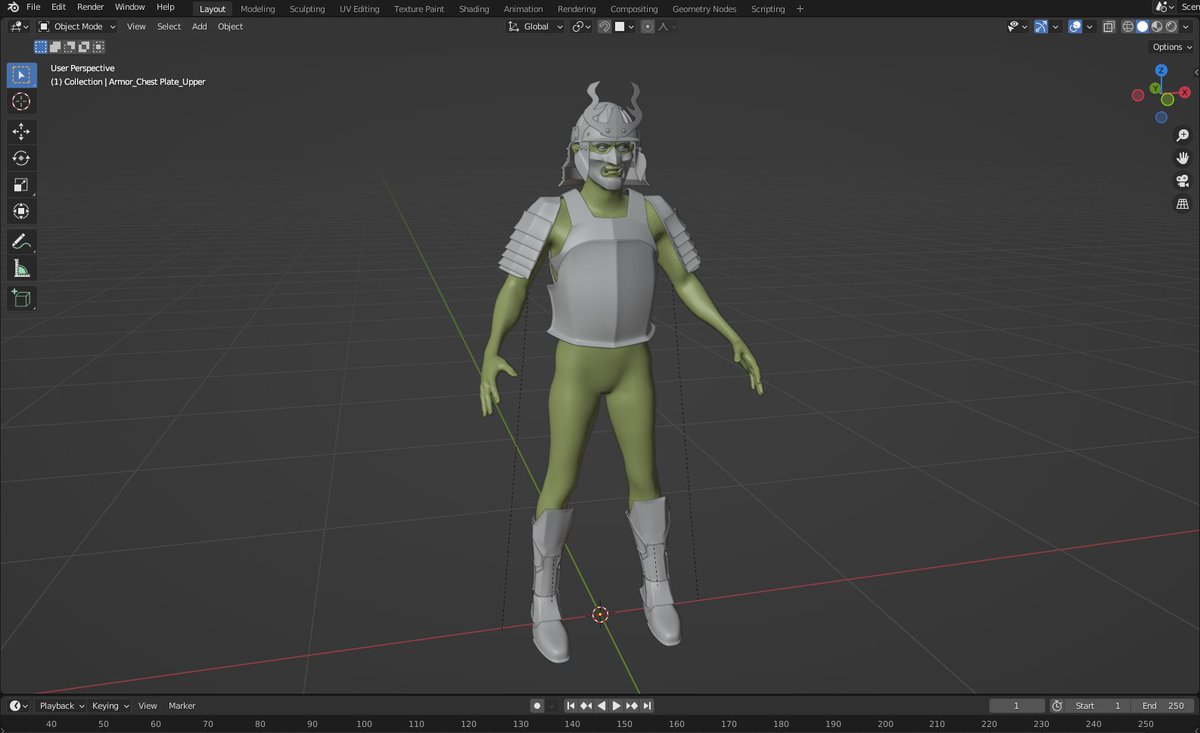Open 3D viewport editor type dropdown

click(x=20, y=27)
